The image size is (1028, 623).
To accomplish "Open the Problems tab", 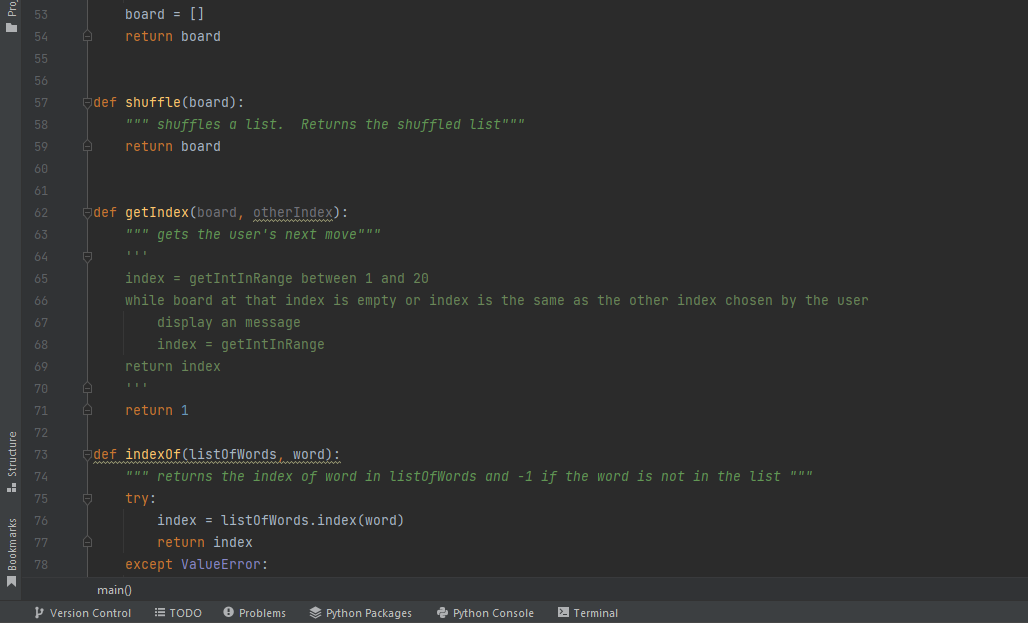I will point(254,613).
